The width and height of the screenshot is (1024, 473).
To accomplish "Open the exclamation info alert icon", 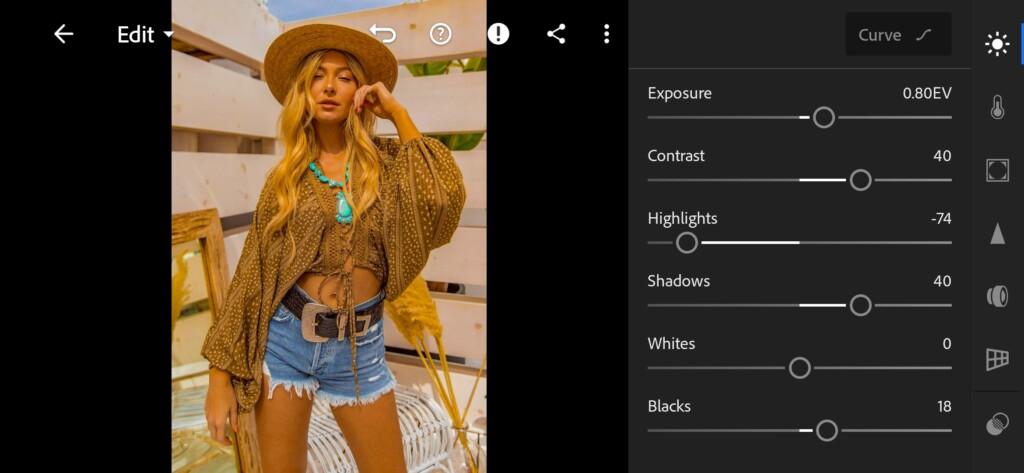I will click(x=498, y=34).
